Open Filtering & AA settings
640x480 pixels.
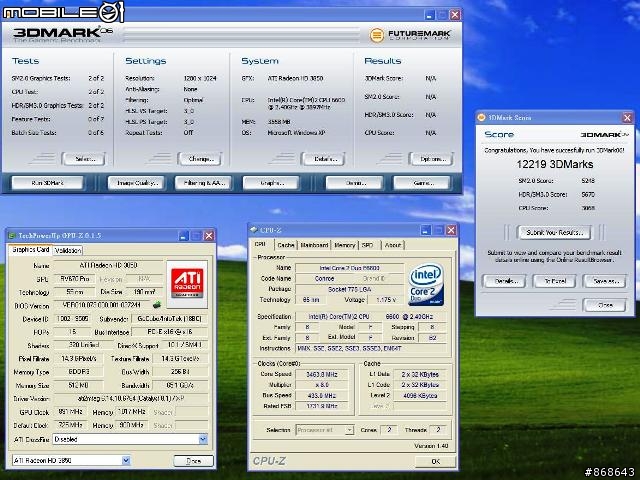(203, 183)
